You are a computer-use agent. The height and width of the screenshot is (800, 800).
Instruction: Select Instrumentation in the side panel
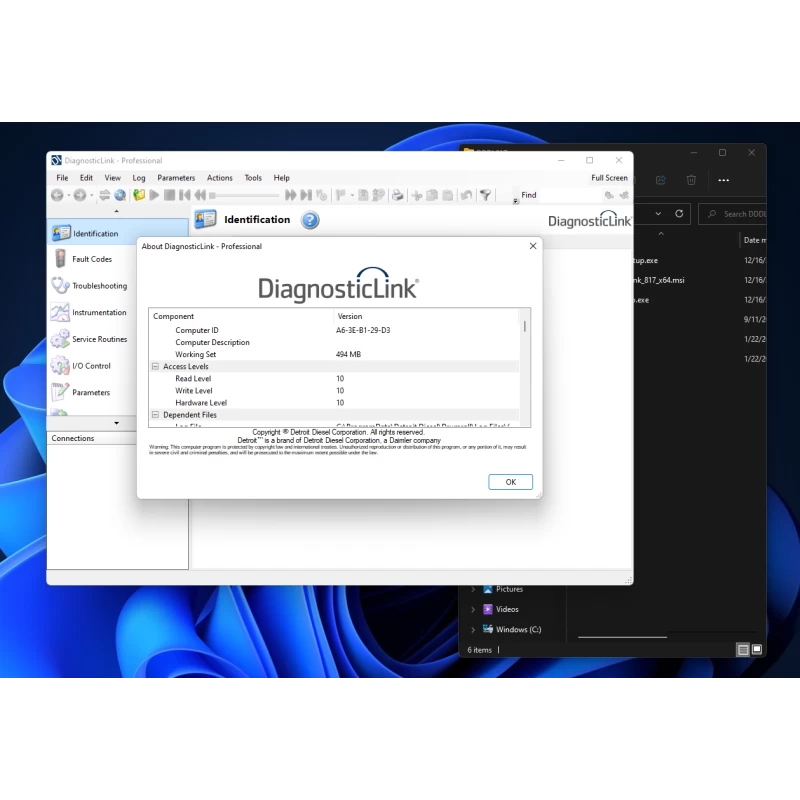point(92,312)
